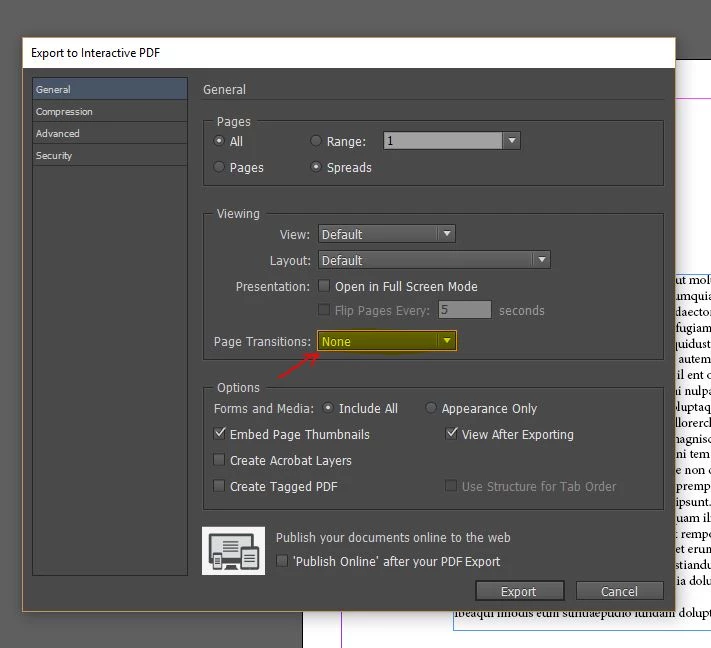Open the Security settings category
711x648 pixels.
[110, 155]
